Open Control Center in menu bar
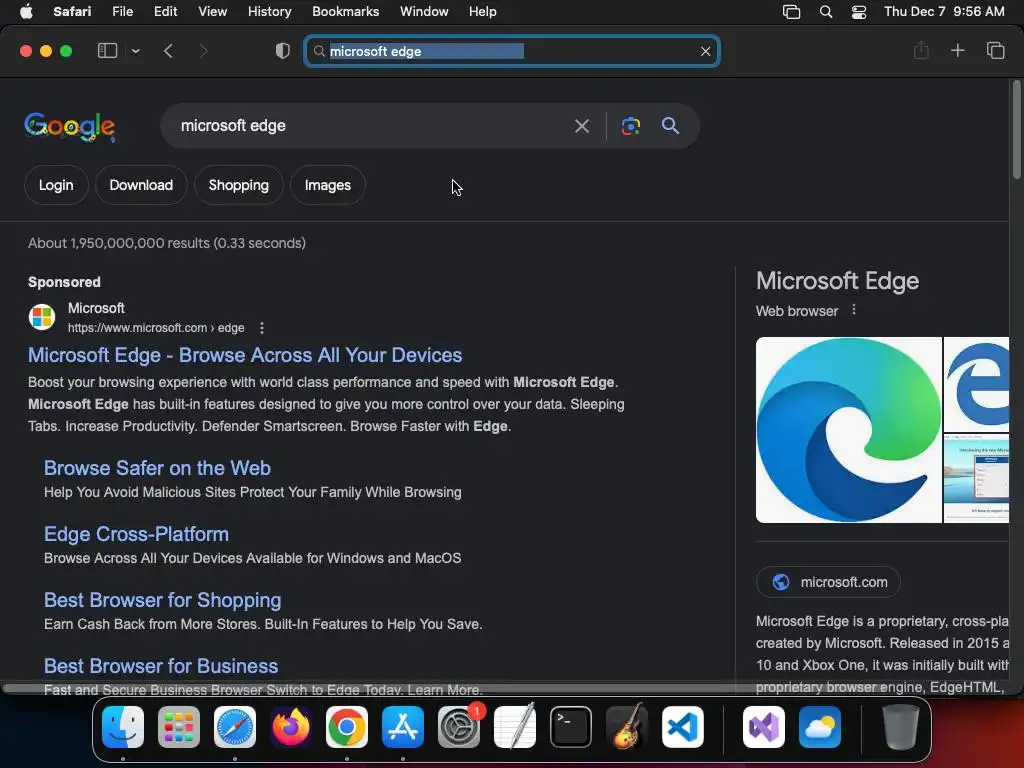 (859, 12)
